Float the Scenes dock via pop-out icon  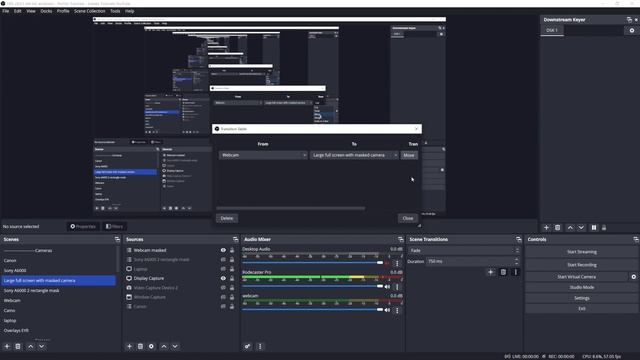tap(117, 239)
